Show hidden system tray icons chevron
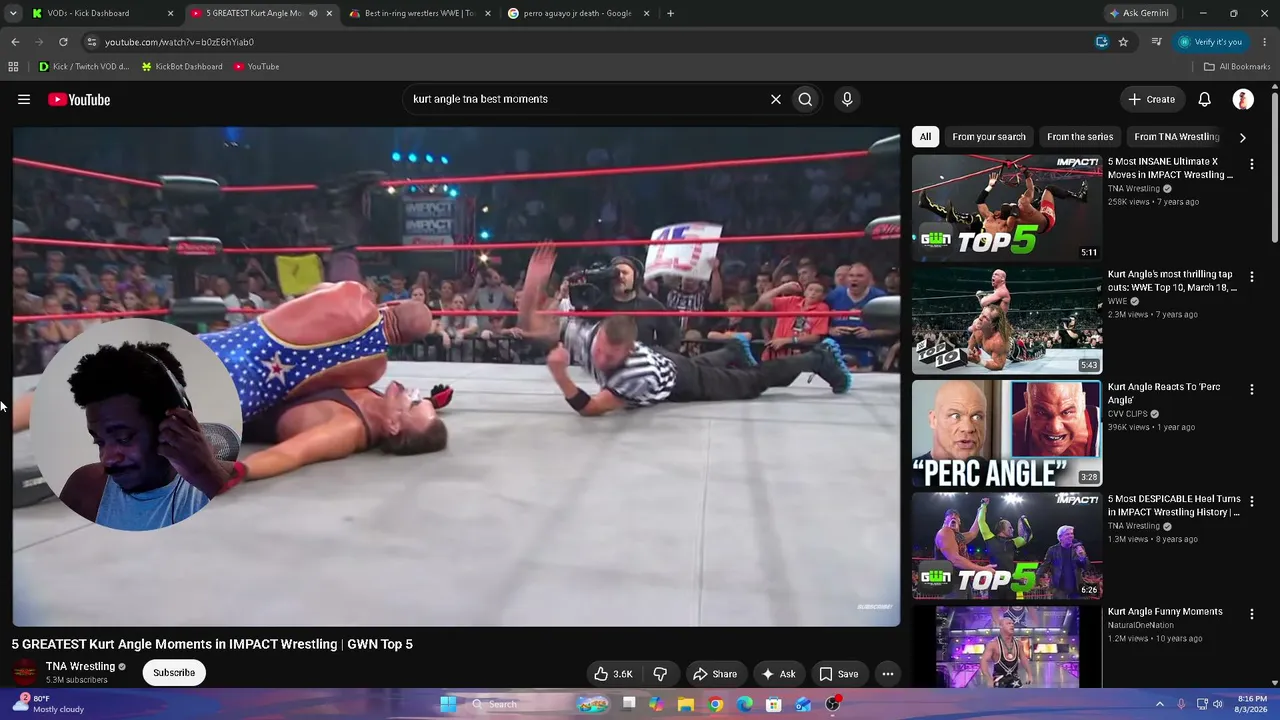The width and height of the screenshot is (1280, 720). tap(1161, 704)
